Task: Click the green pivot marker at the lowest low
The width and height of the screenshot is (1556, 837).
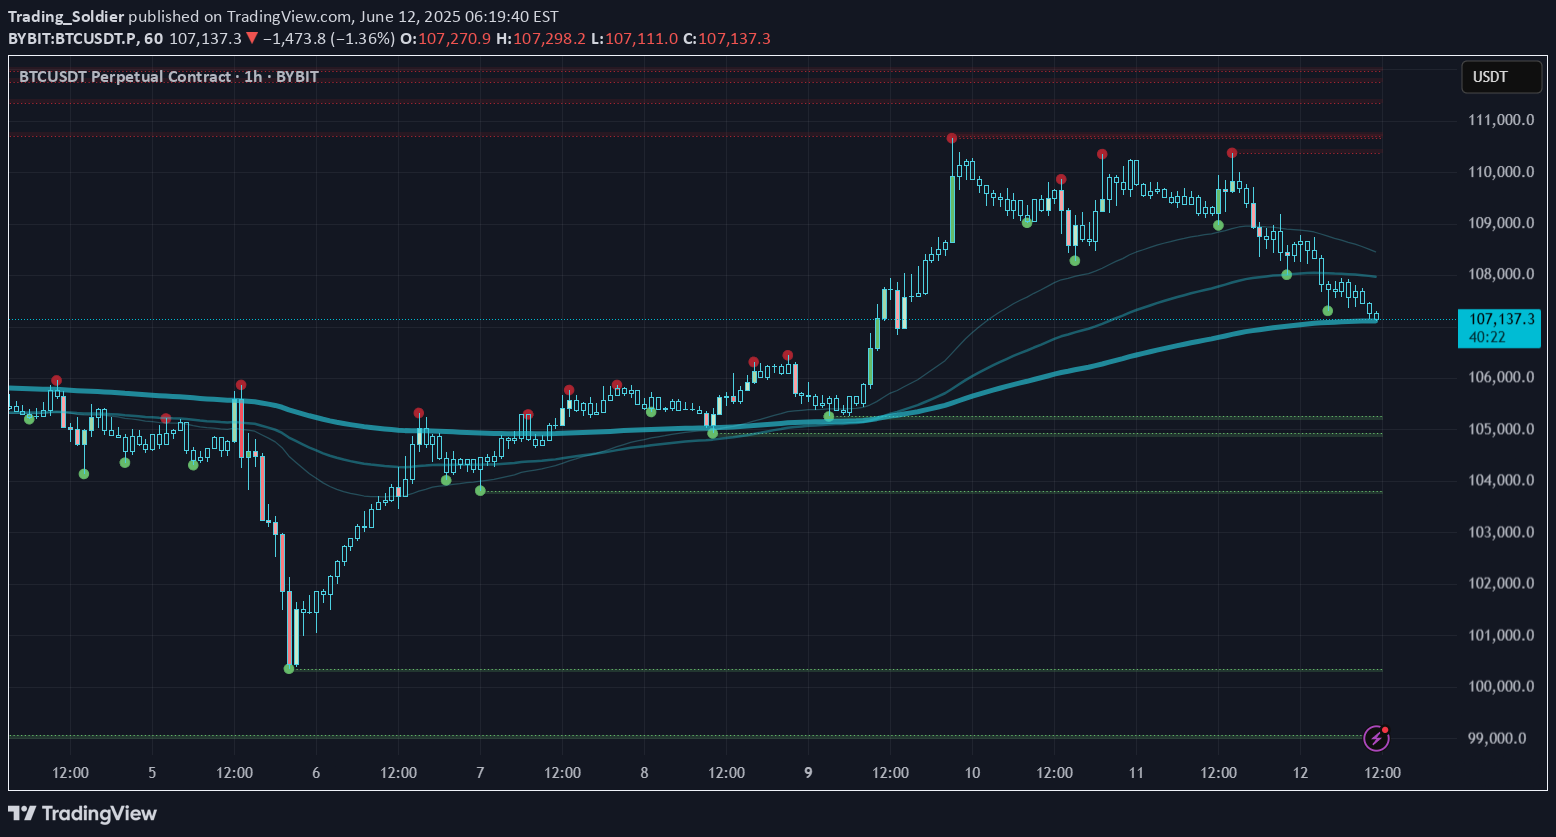Action: pyautogui.click(x=289, y=668)
